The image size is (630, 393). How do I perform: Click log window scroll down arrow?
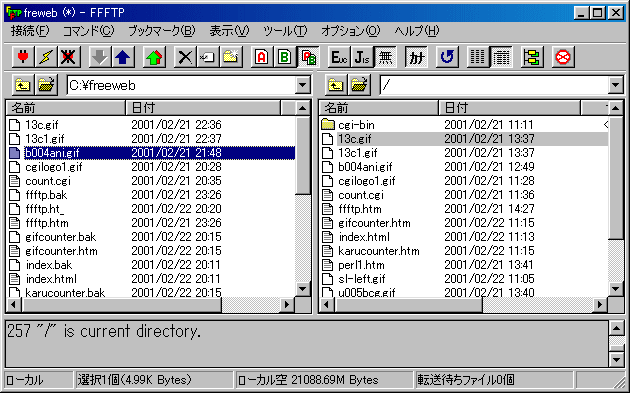[616, 359]
